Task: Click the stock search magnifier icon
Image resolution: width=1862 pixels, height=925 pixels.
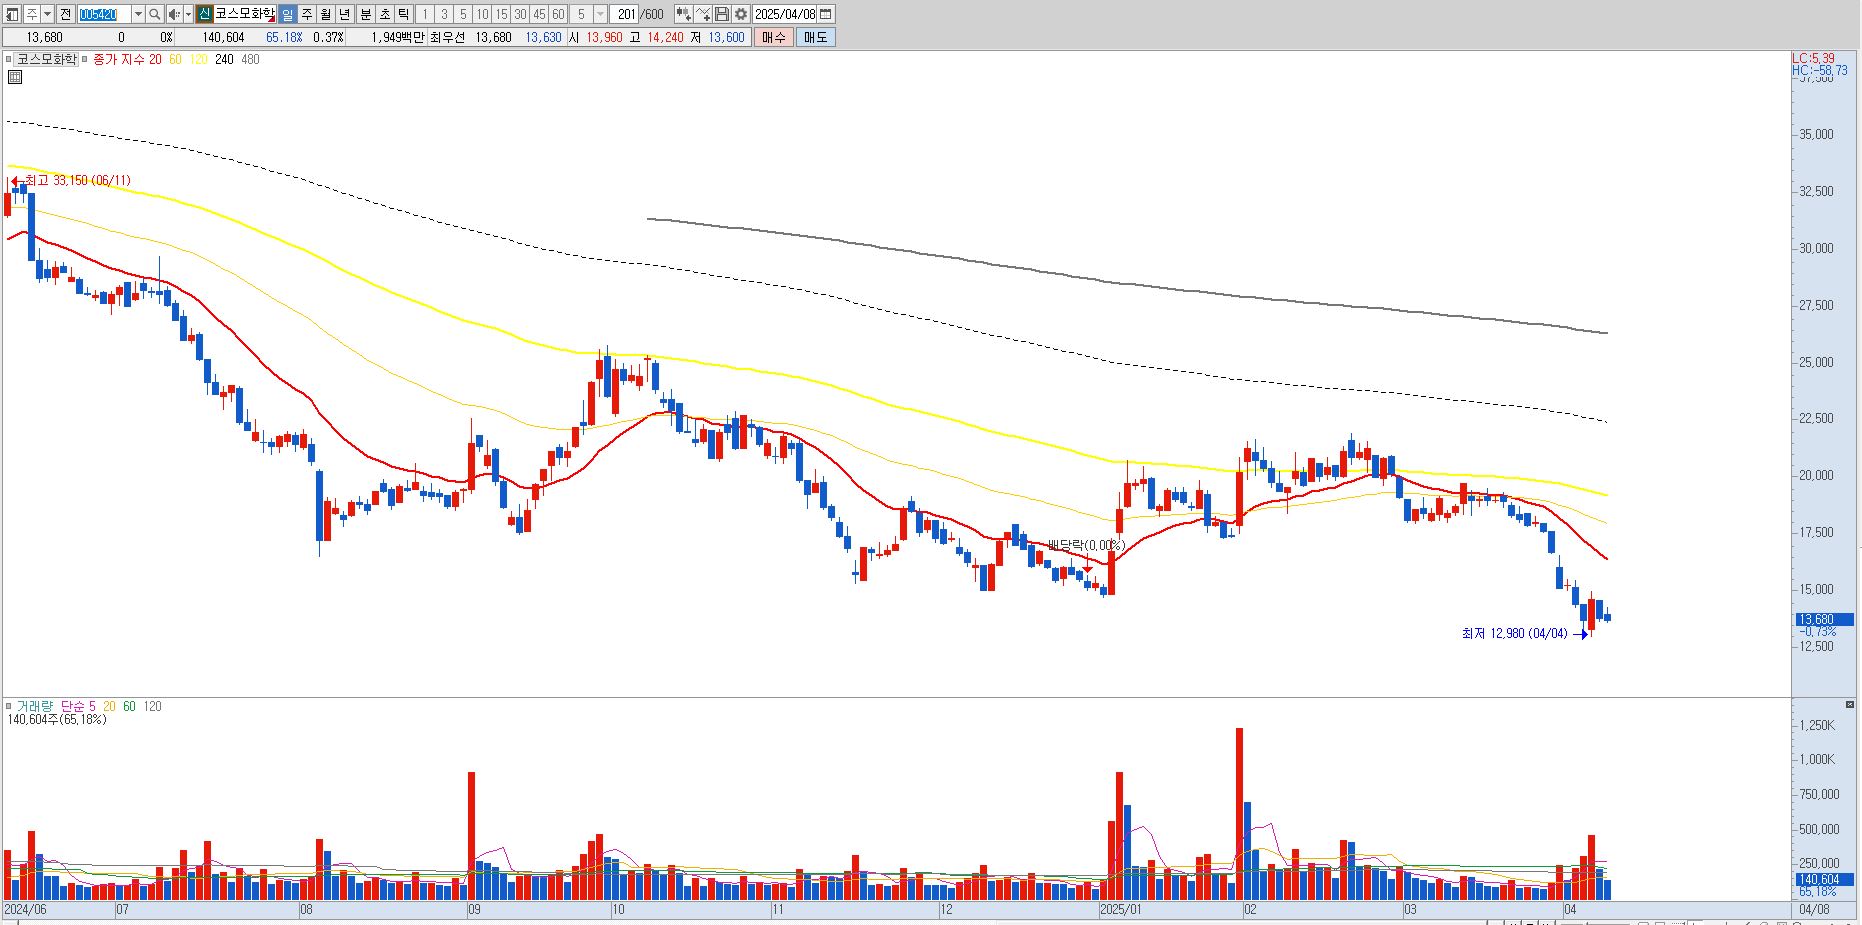Action: tap(154, 14)
